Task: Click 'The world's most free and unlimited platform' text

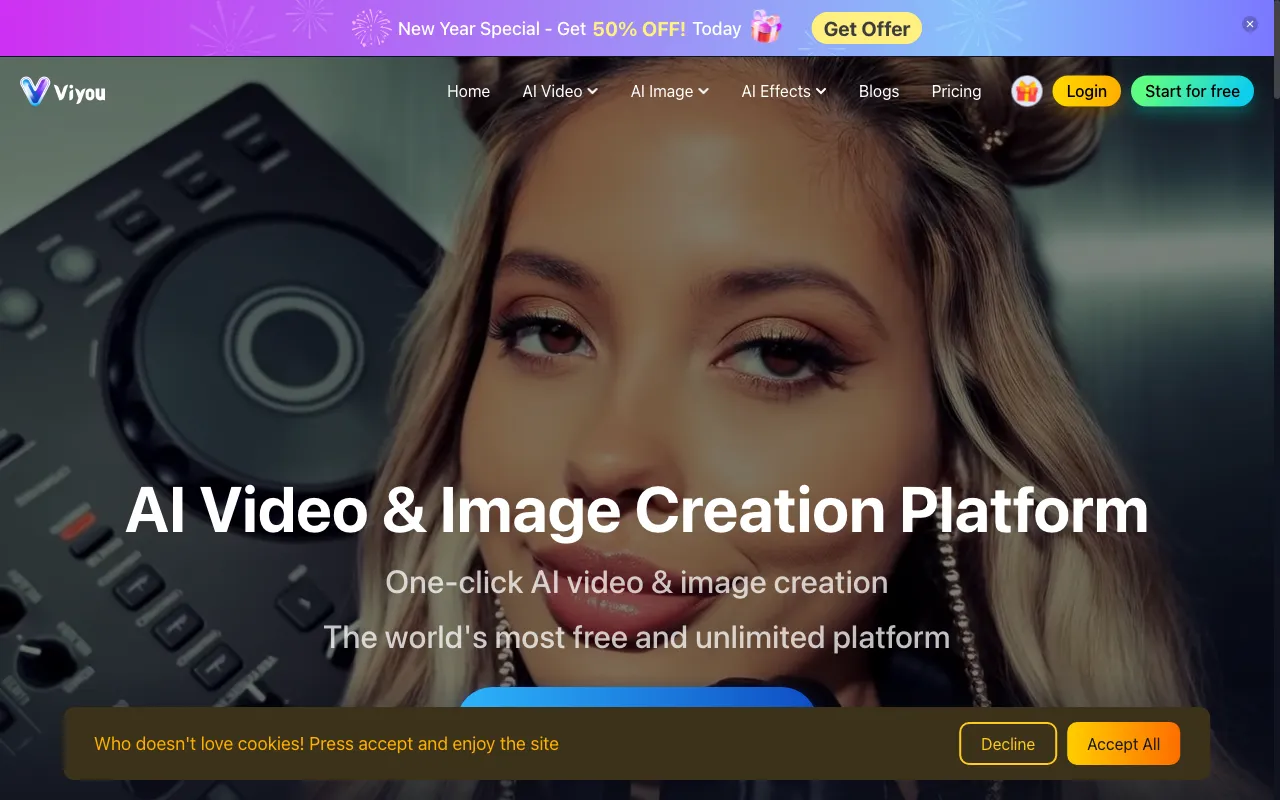Action: (637, 637)
